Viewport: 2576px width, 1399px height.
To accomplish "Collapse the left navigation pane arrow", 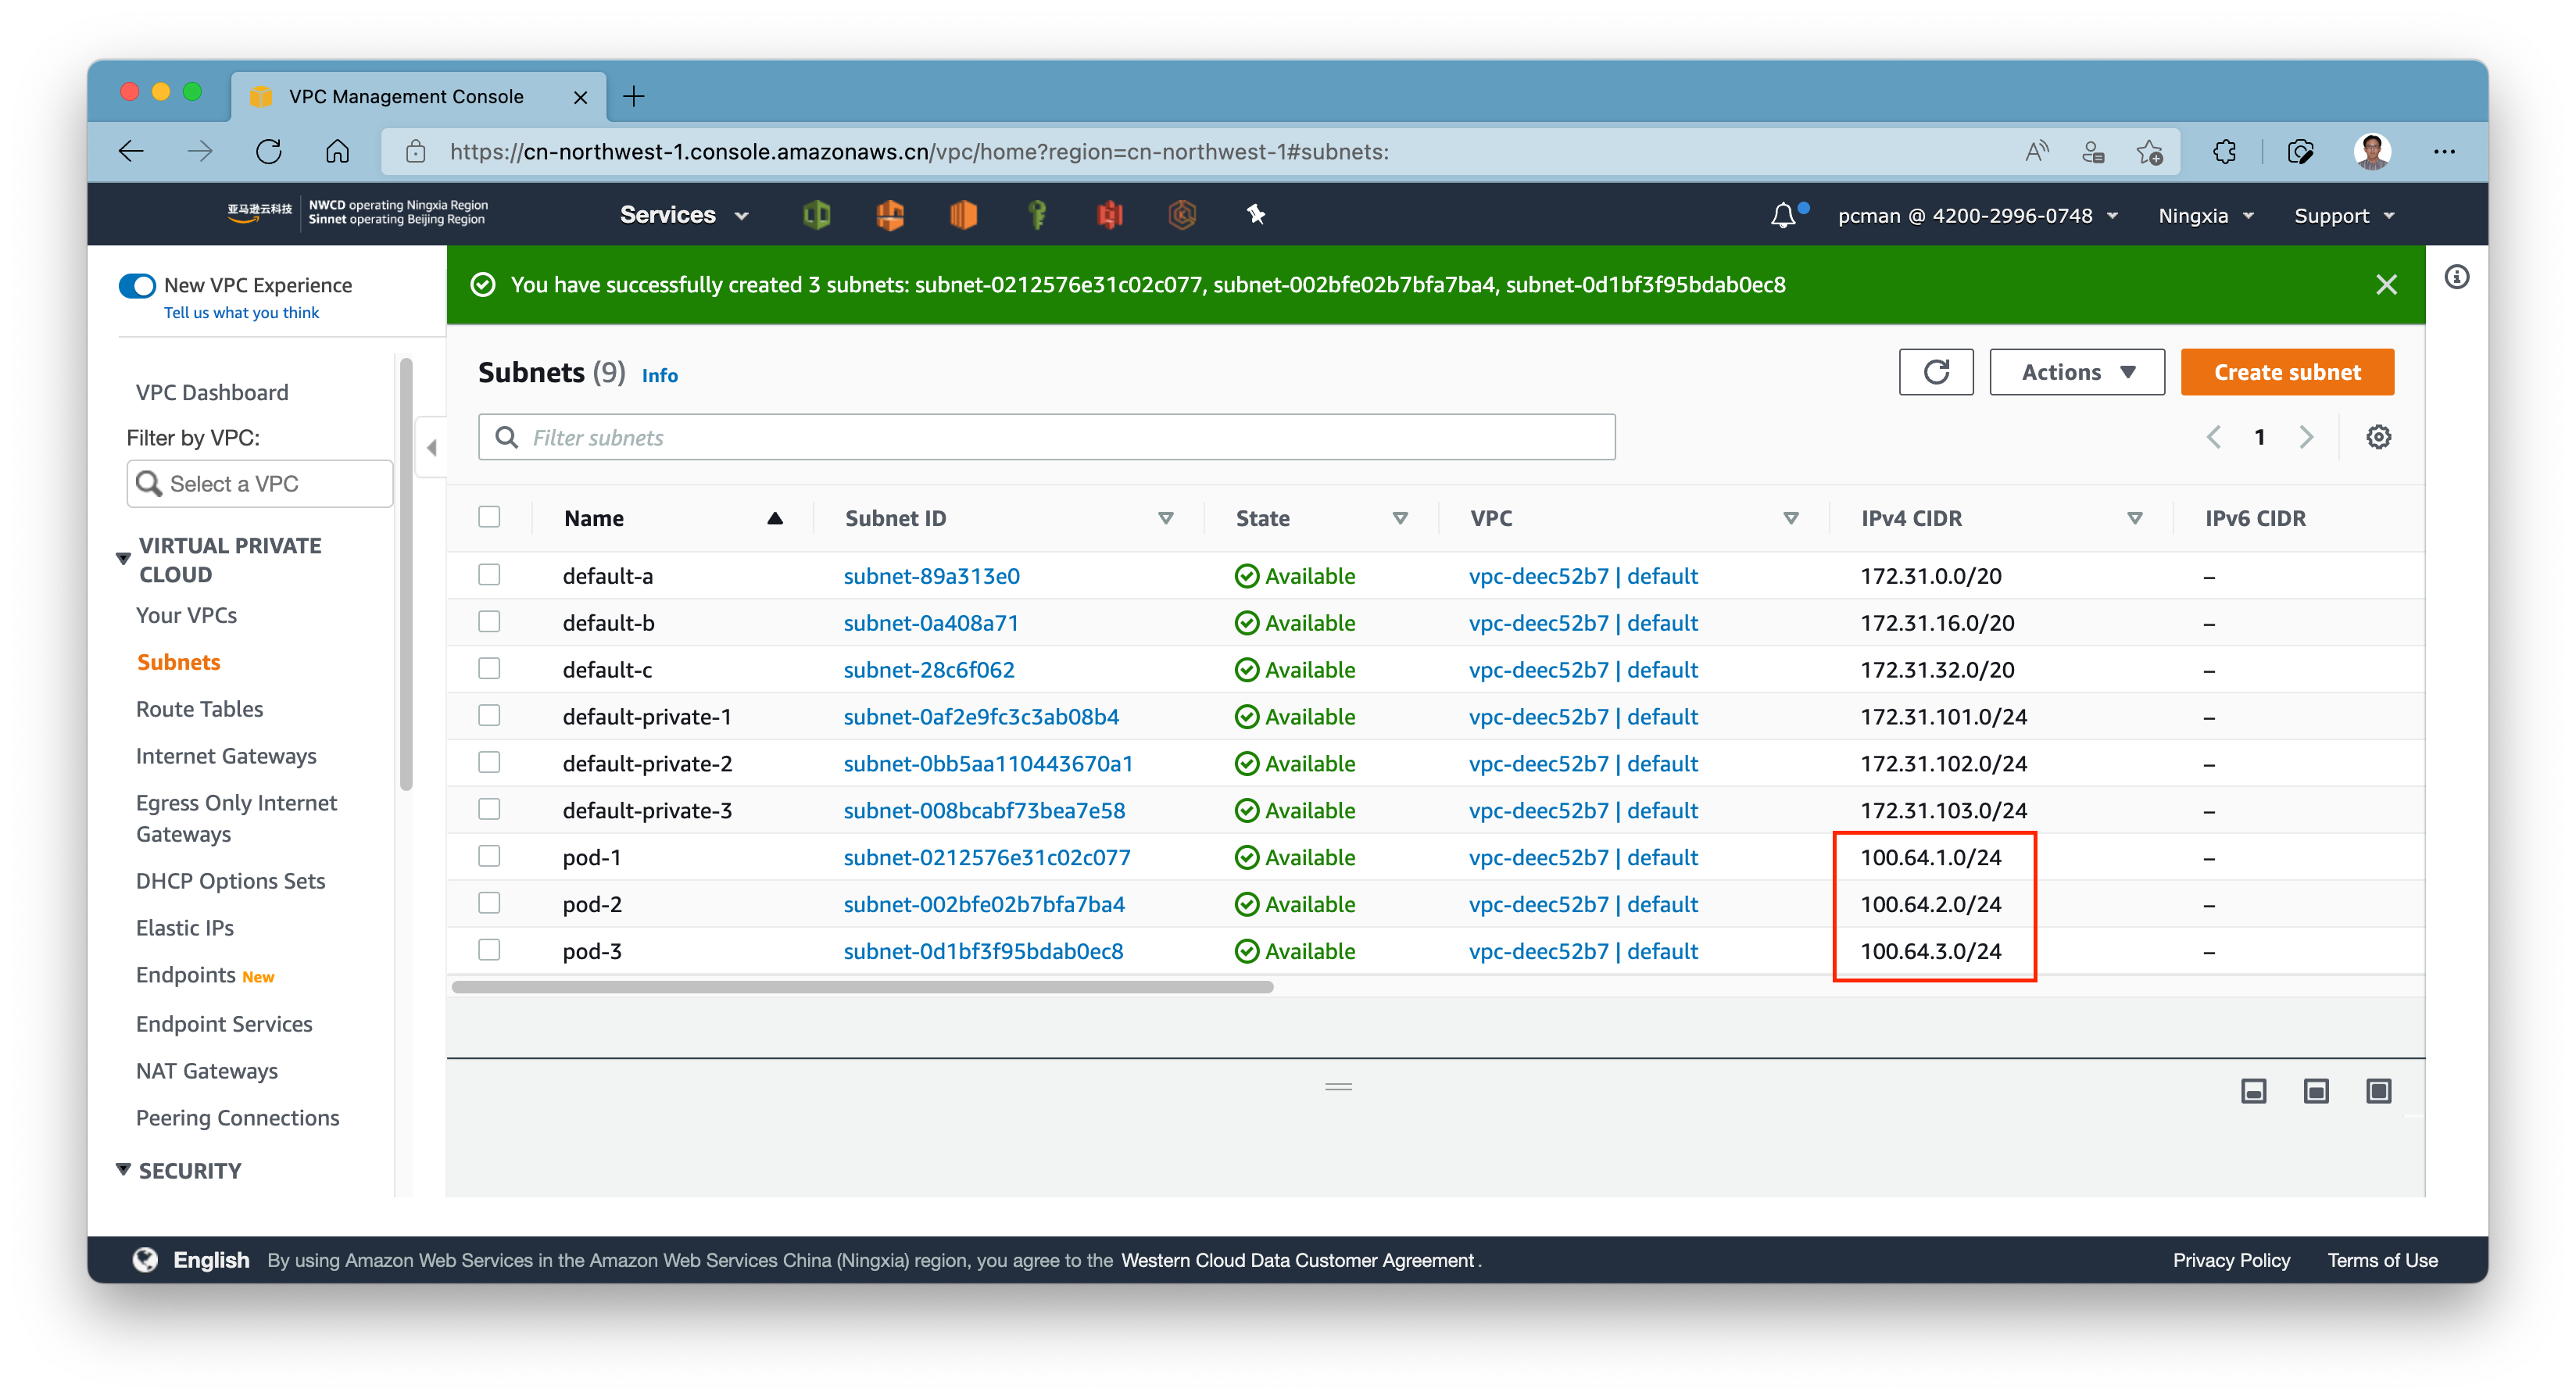I will 431,447.
